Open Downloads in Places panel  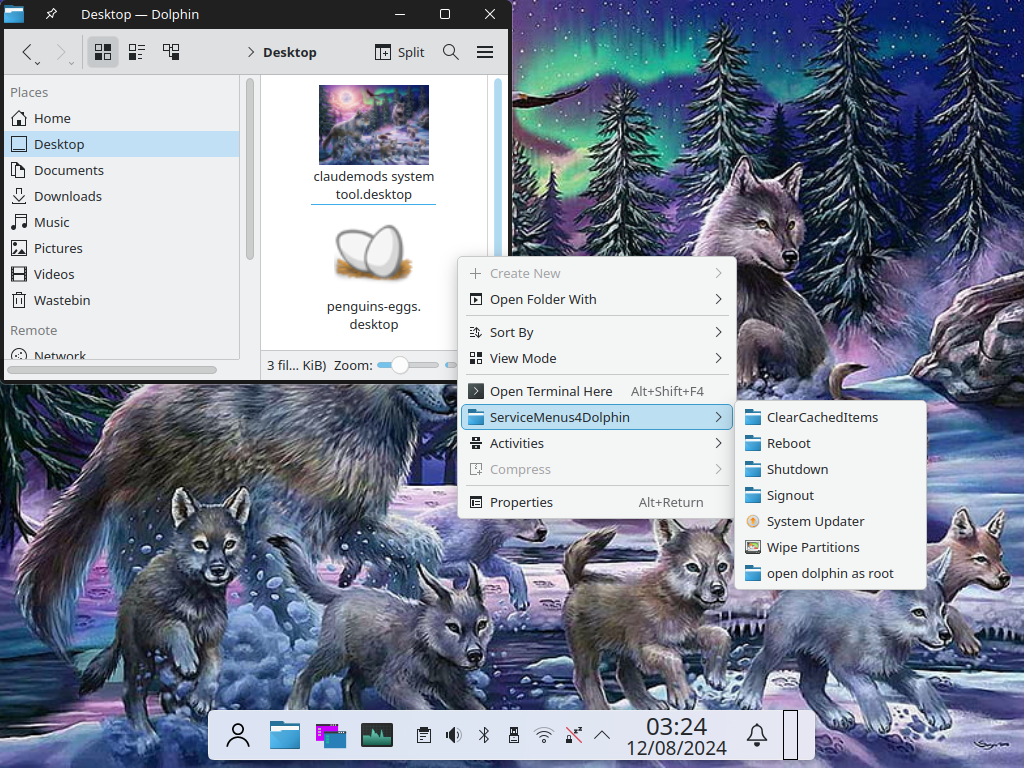click(122, 197)
